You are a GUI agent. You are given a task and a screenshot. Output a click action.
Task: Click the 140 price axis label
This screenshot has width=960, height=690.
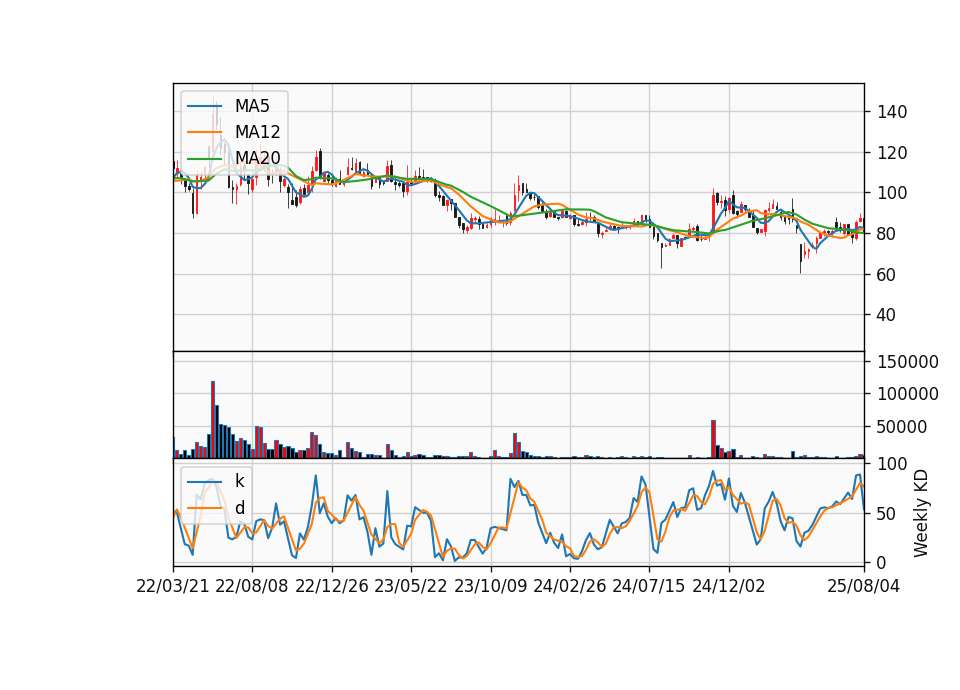point(892,112)
